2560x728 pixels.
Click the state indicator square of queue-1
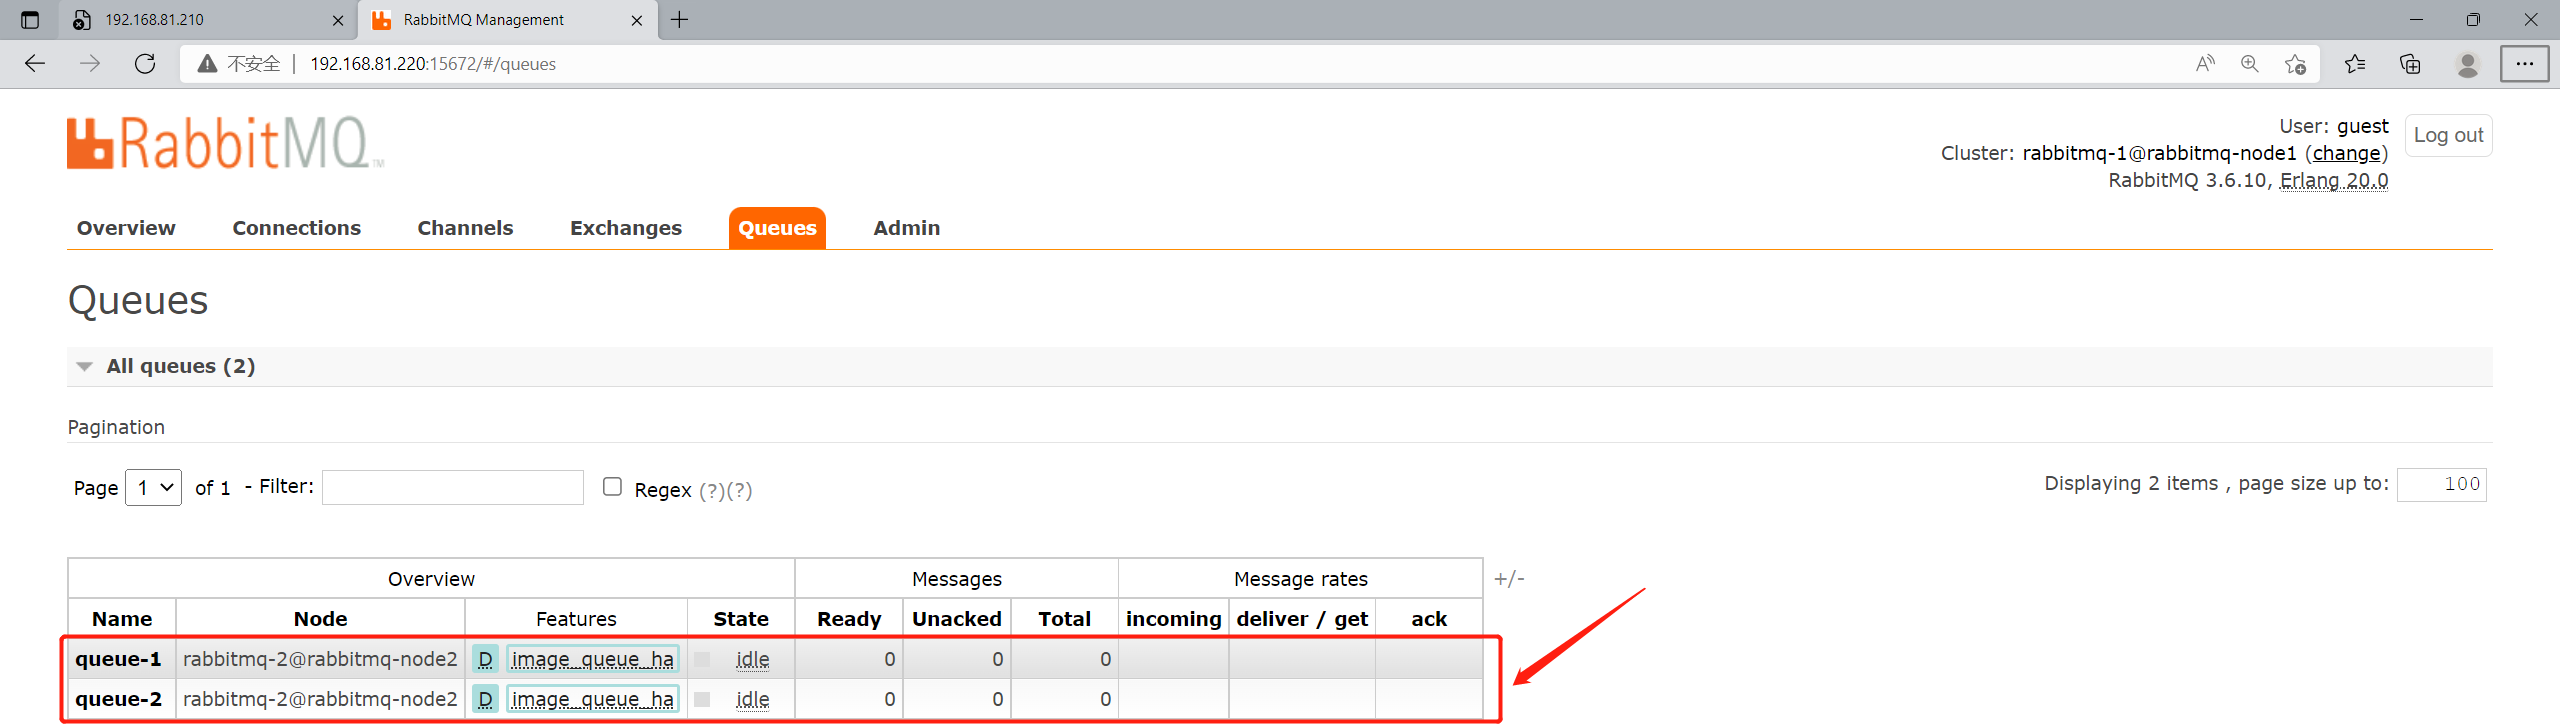702,659
